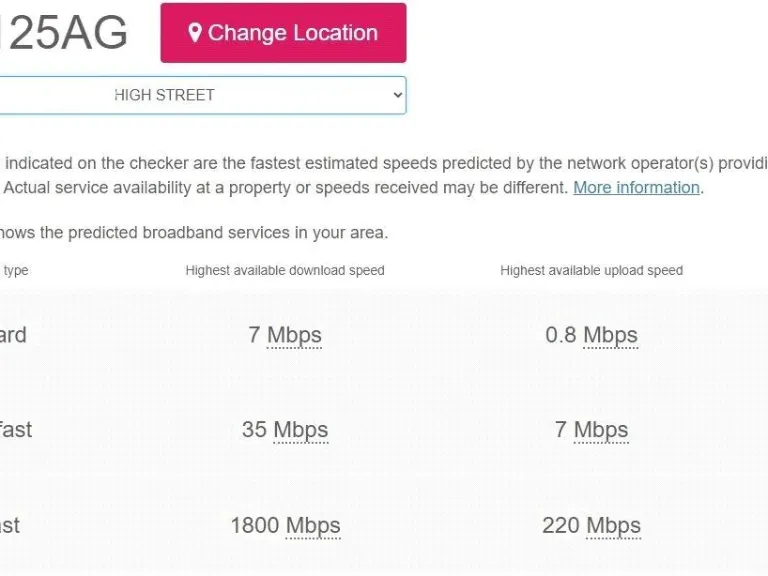Click the number 35 download value
This screenshot has width=768, height=576.
(x=254, y=430)
